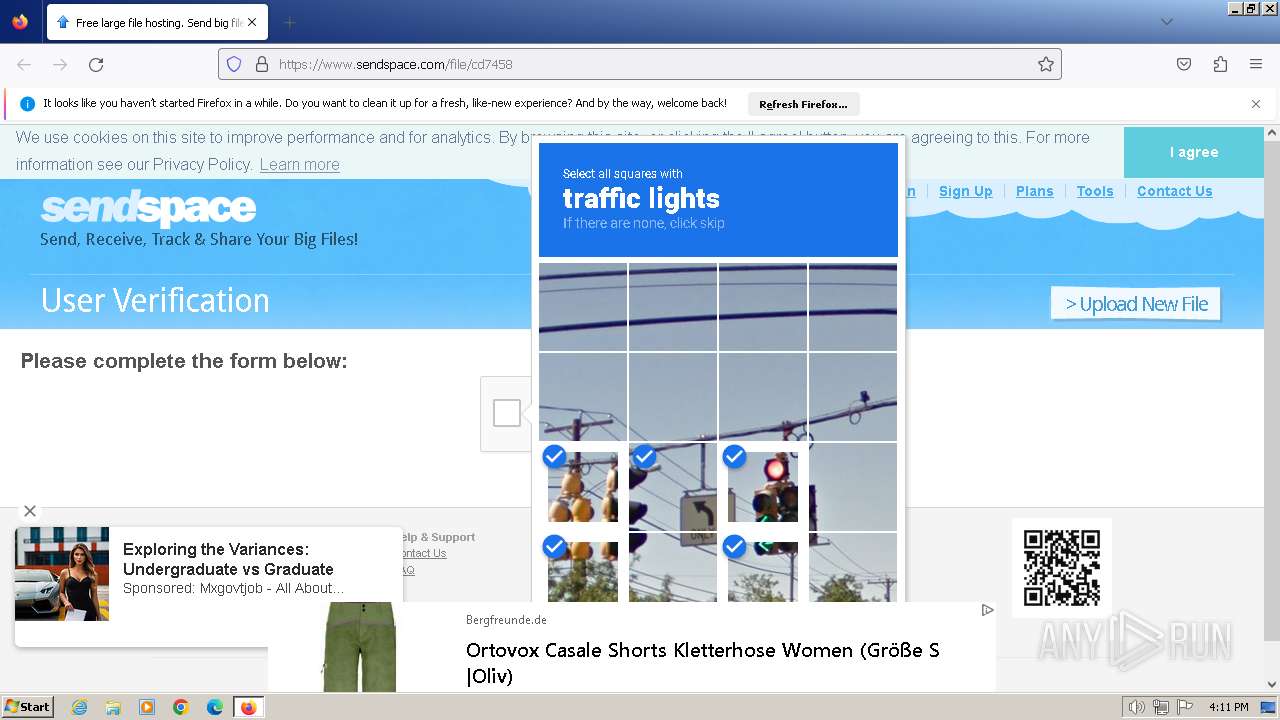Open the Save to Pocket icon
1280x720 pixels.
pos(1184,64)
